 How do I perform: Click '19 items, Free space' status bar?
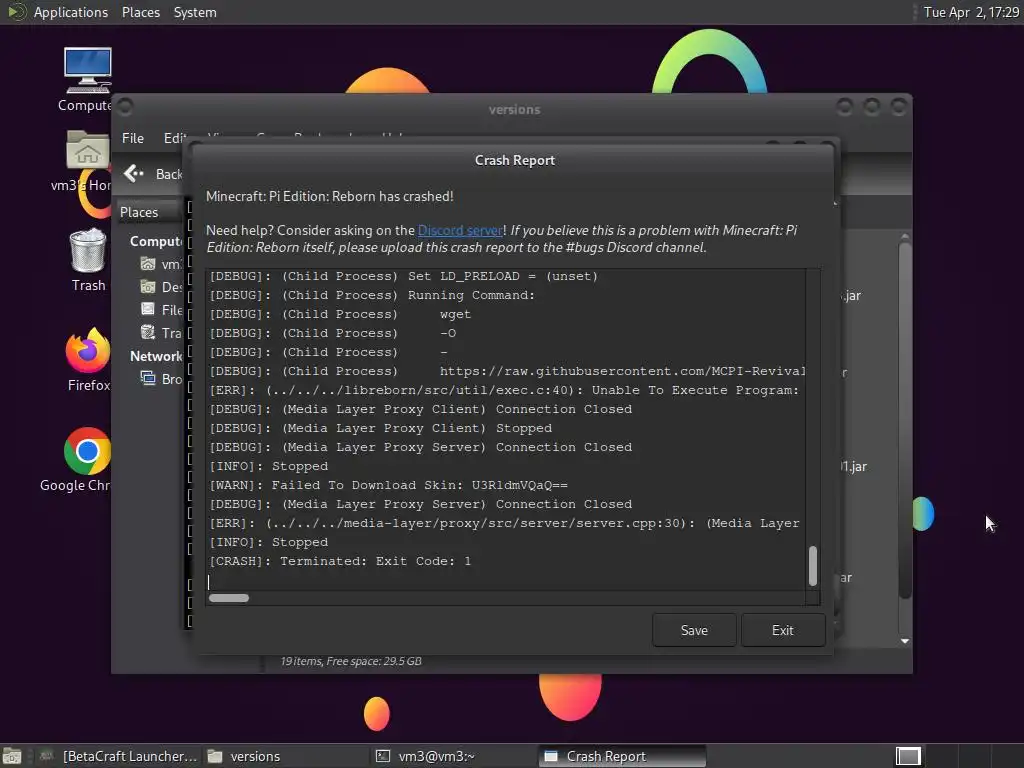coord(351,661)
